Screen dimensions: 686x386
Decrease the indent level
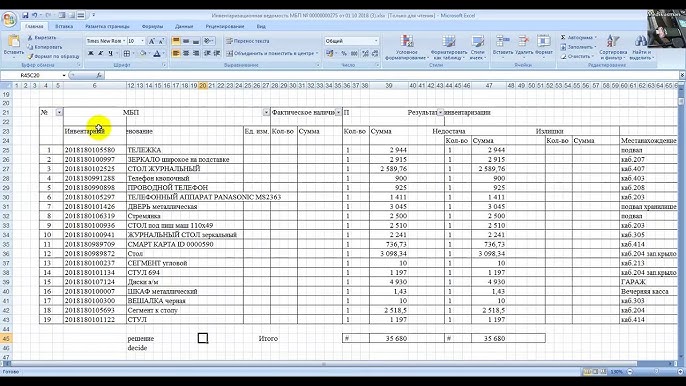(x=207, y=53)
